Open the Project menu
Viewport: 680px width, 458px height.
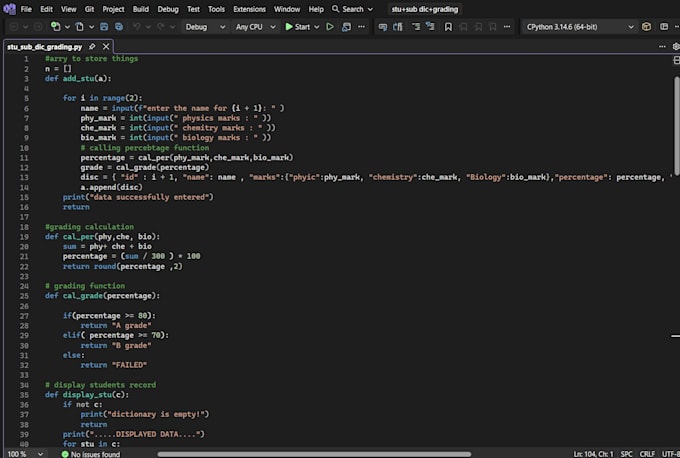coord(113,9)
